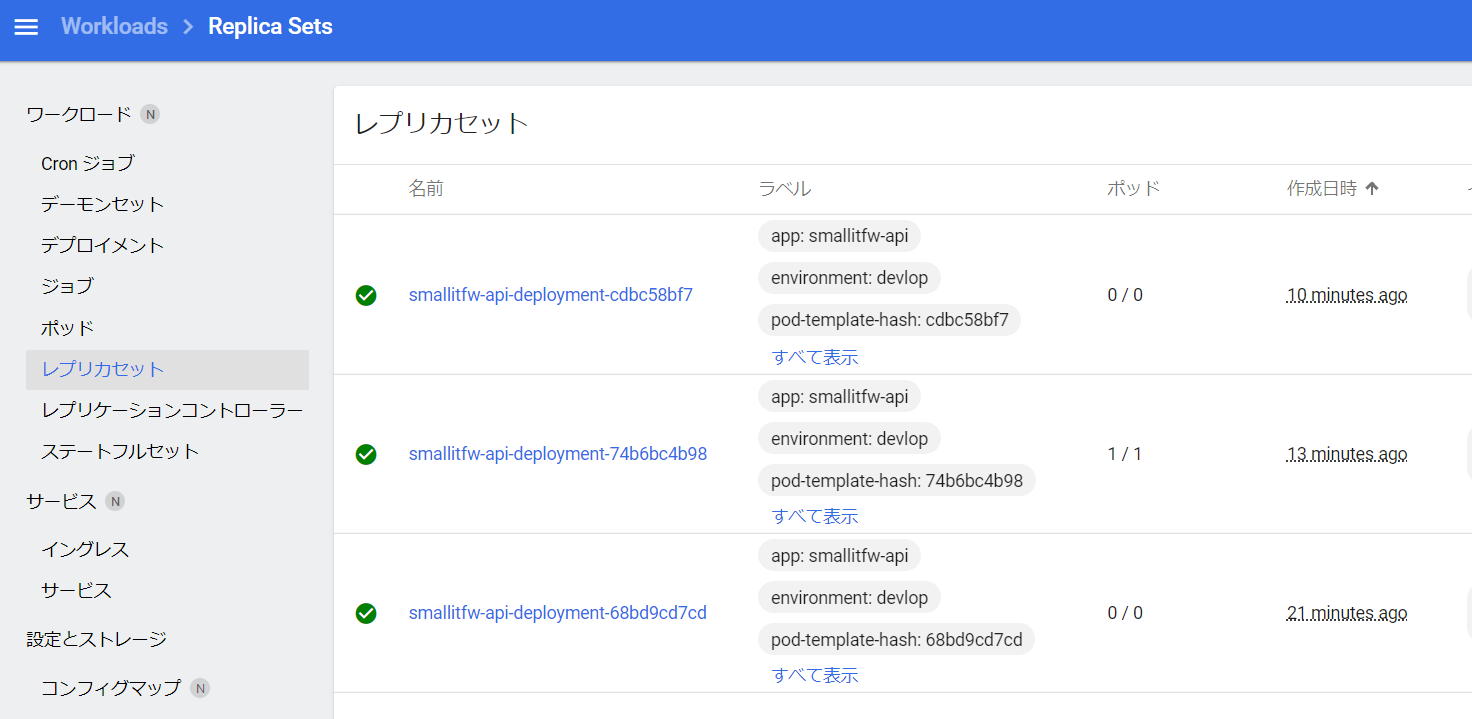Click green status icon for 74b6bc4b98 replica set
The image size is (1472, 719).
pos(366,454)
